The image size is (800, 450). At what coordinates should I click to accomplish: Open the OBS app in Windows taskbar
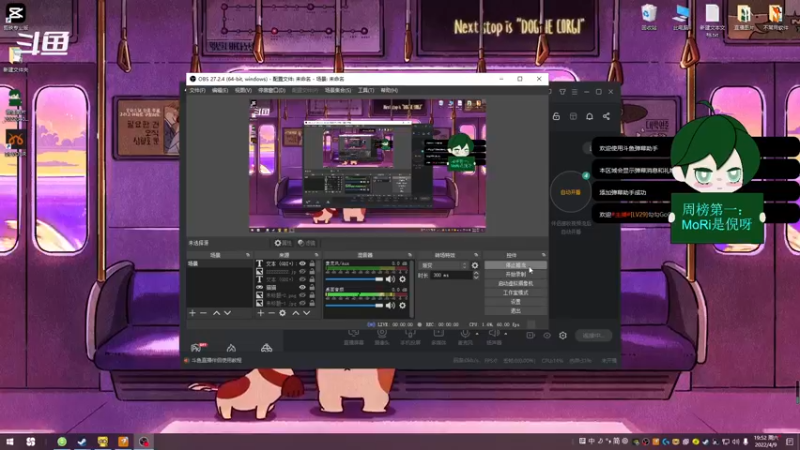(144, 442)
